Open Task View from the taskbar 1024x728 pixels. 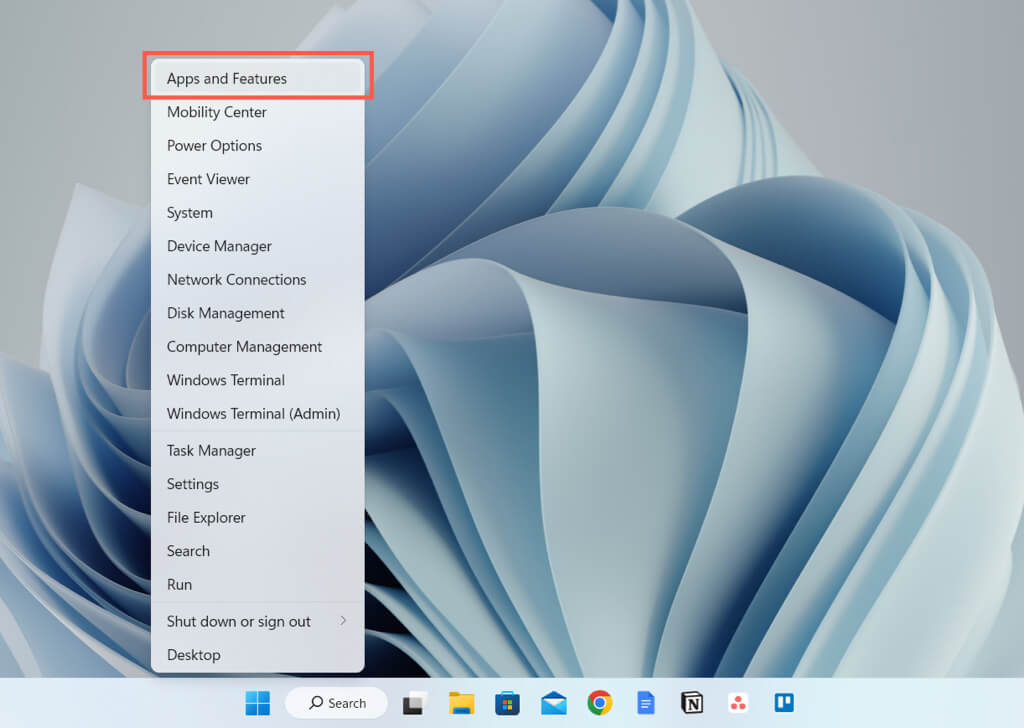414,703
